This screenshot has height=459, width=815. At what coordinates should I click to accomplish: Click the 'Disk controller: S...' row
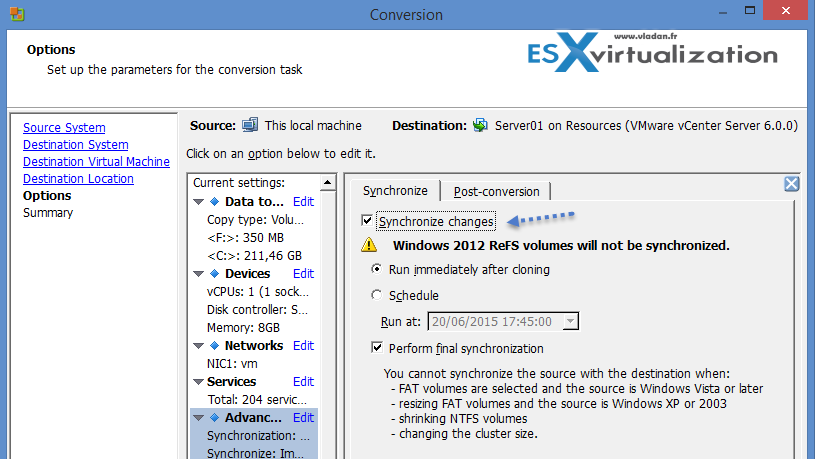pyautogui.click(x=257, y=309)
